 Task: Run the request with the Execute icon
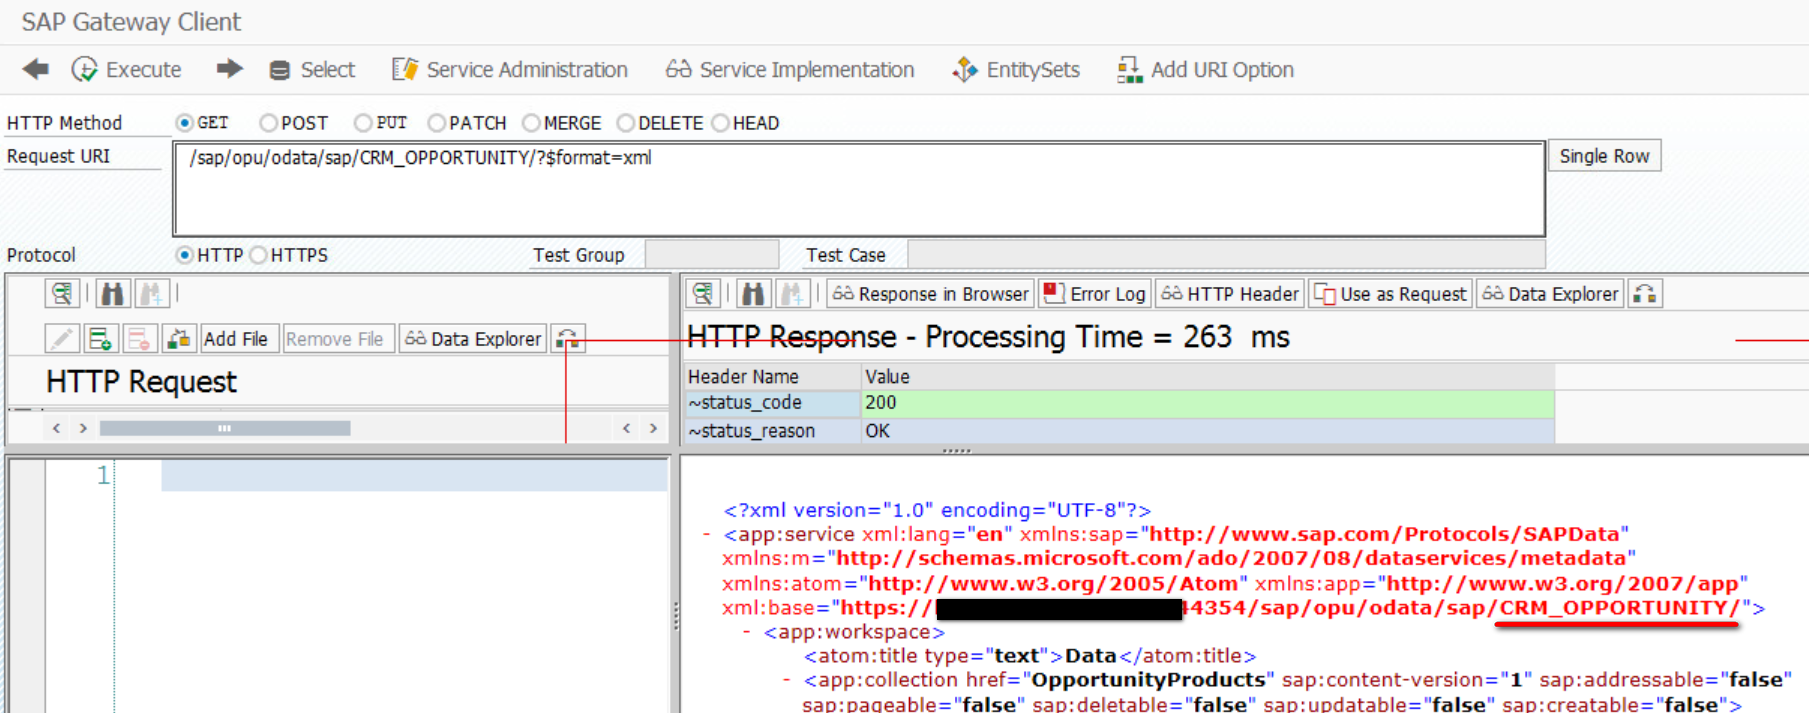pos(85,69)
